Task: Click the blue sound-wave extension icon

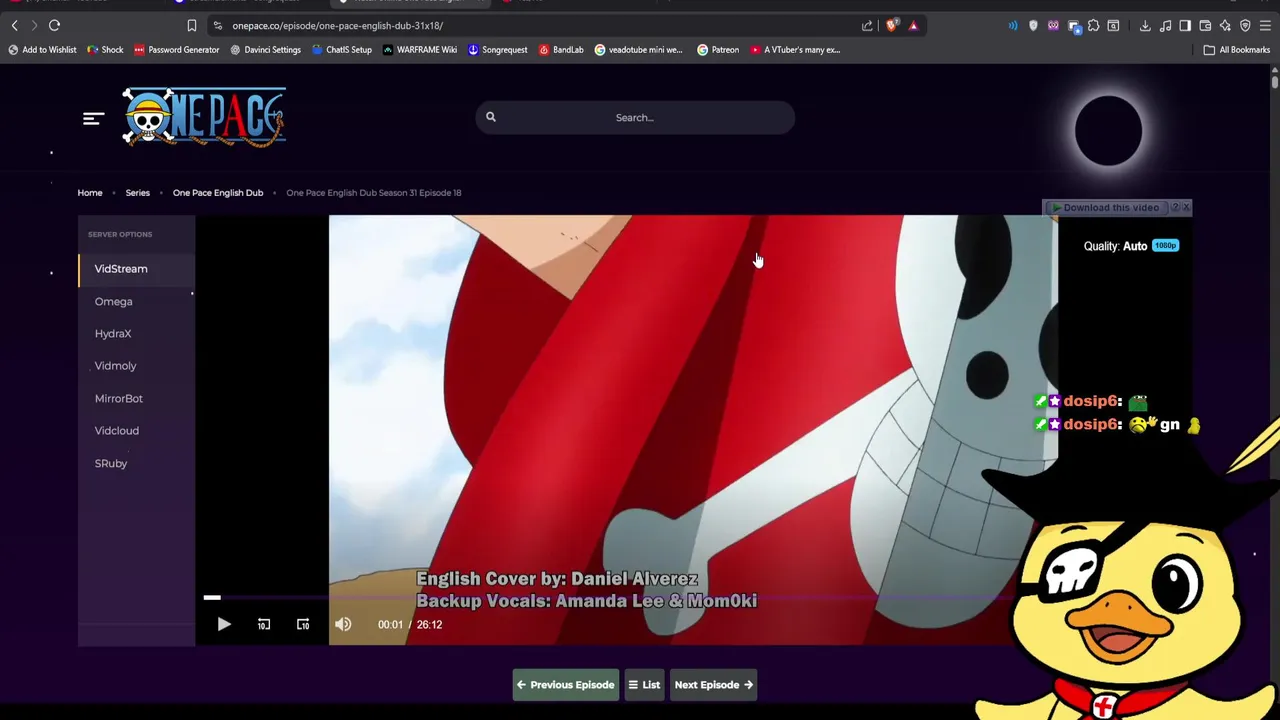Action: click(1013, 25)
